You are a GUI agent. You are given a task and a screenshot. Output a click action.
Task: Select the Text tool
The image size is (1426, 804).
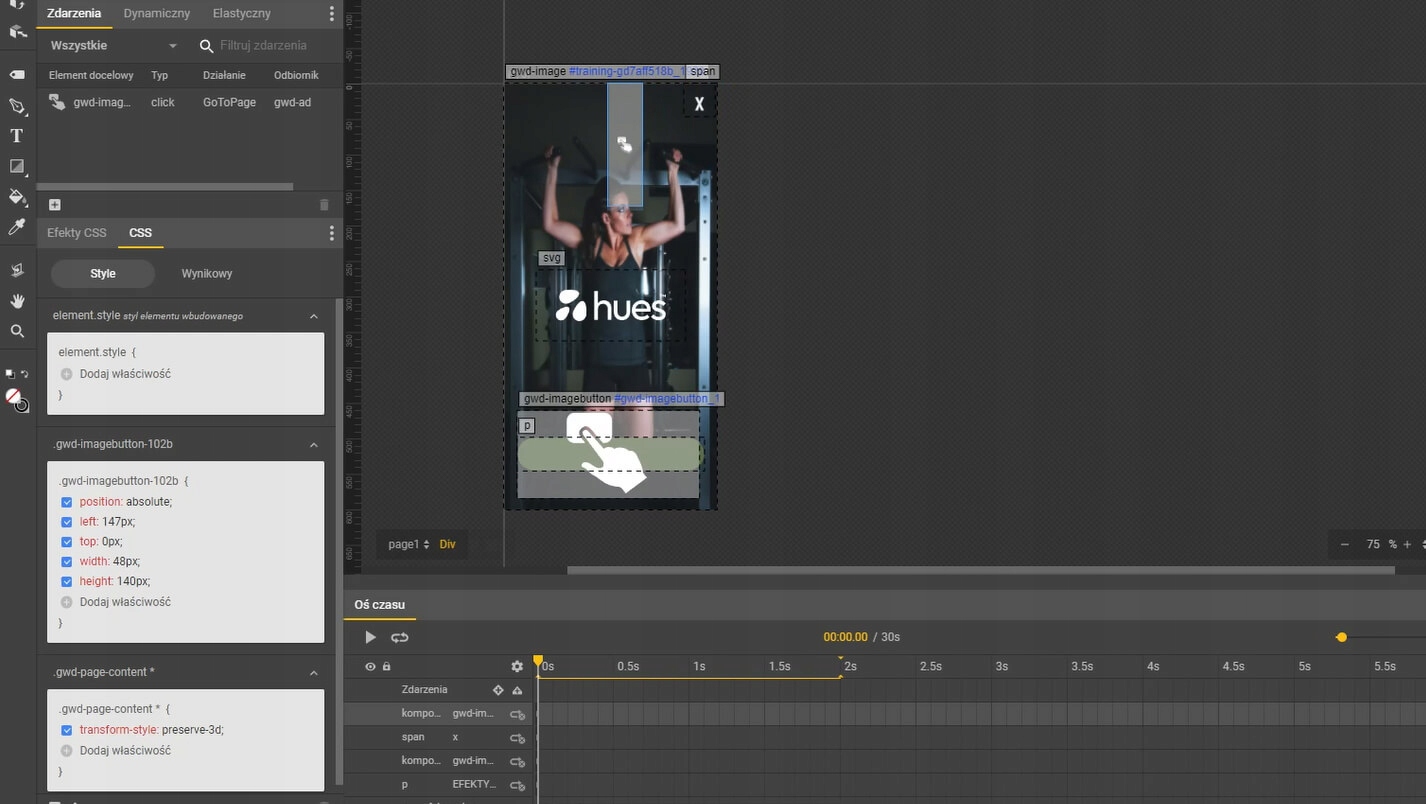pos(17,136)
